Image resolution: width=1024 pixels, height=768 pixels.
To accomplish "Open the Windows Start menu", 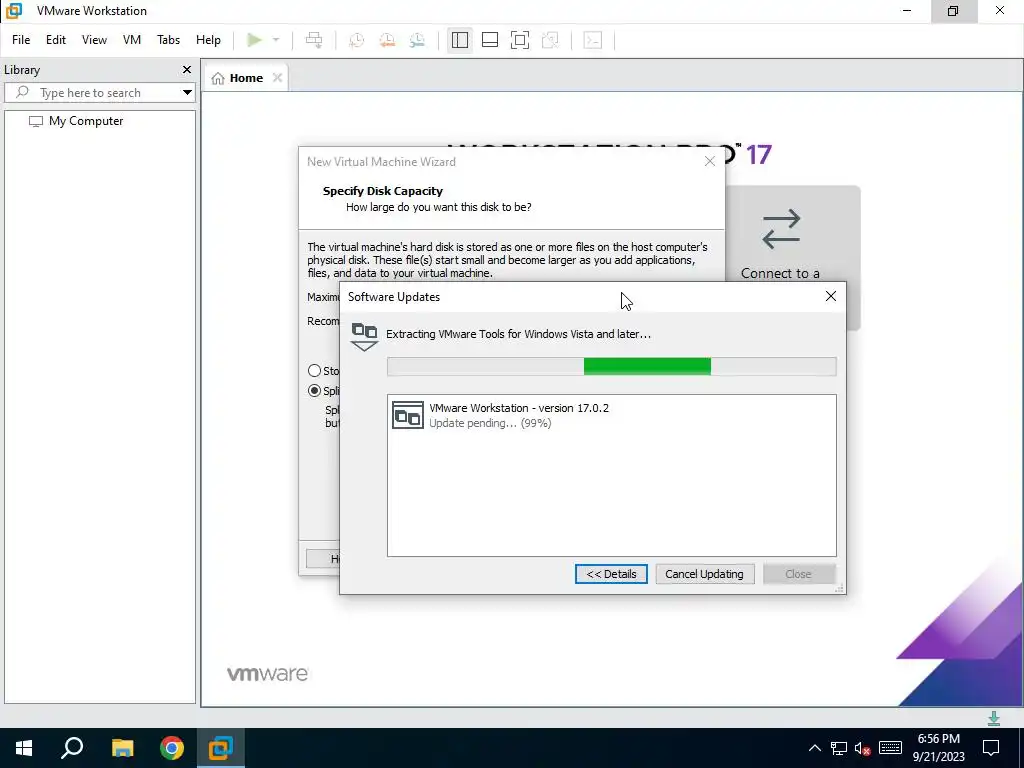I will 24,748.
